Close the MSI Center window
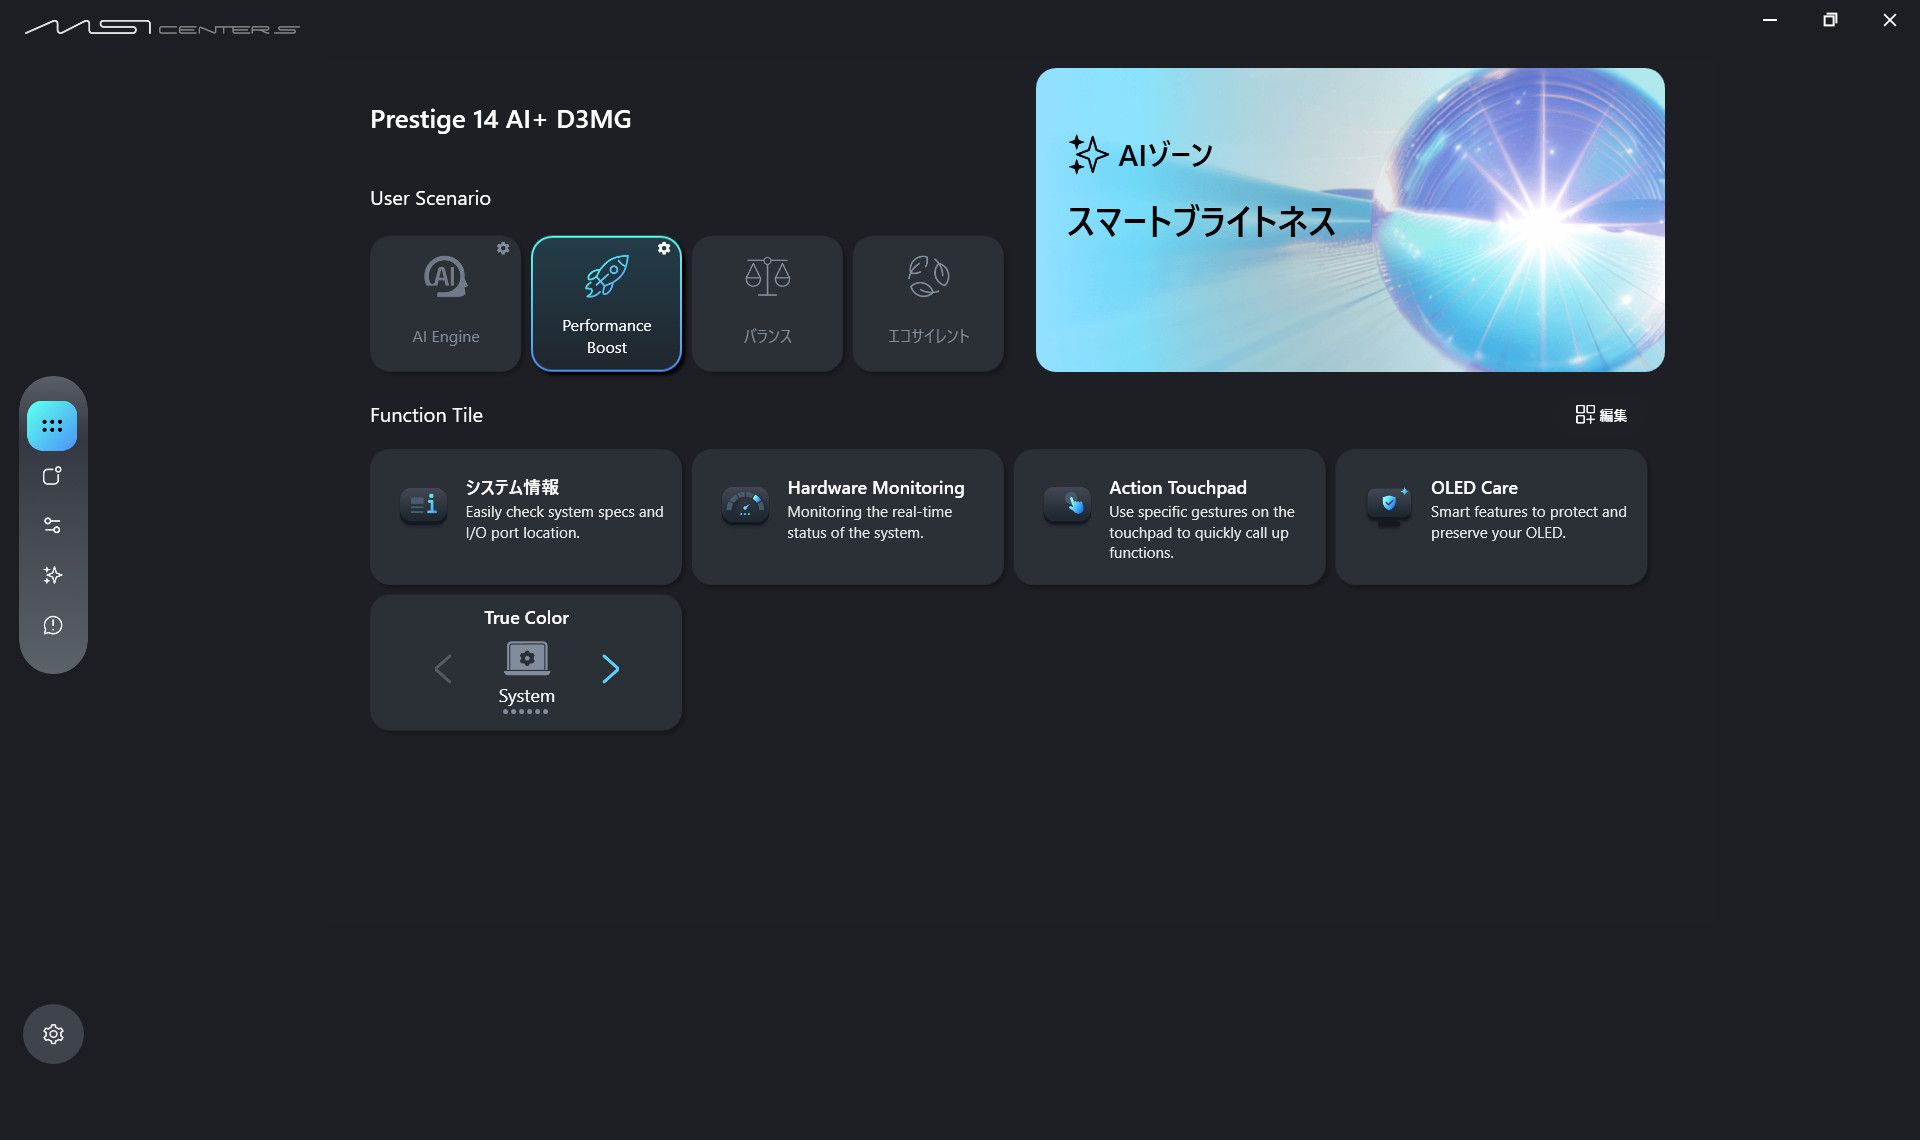This screenshot has height=1140, width=1920. tap(1890, 20)
